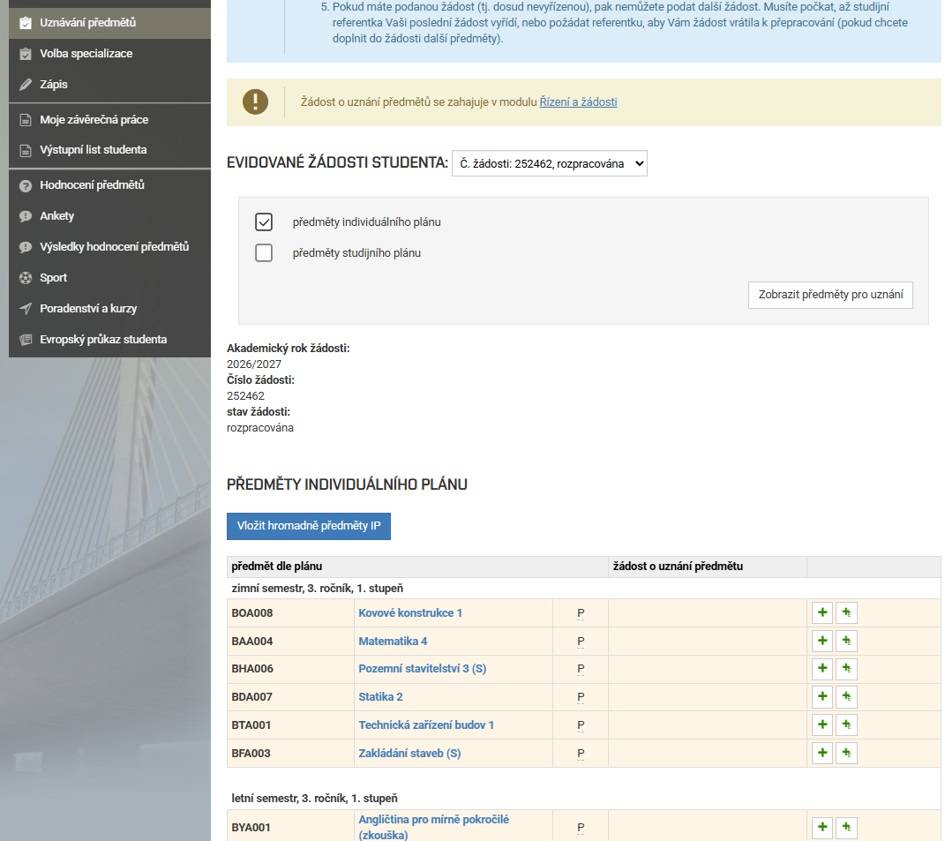This screenshot has height=841, width=945.
Task: Click Zobrazit předměty pro uznání button
Action: [830, 295]
